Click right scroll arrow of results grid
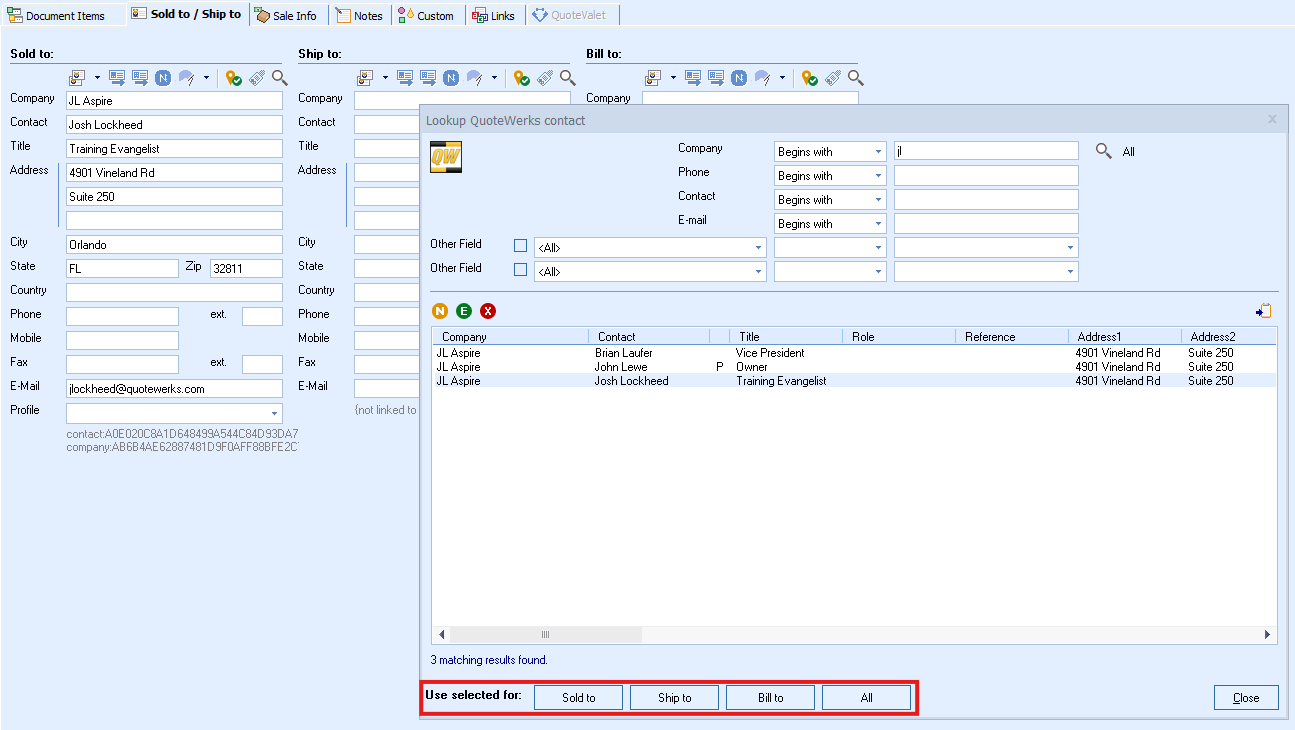The height and width of the screenshot is (730, 1295). coord(1268,634)
